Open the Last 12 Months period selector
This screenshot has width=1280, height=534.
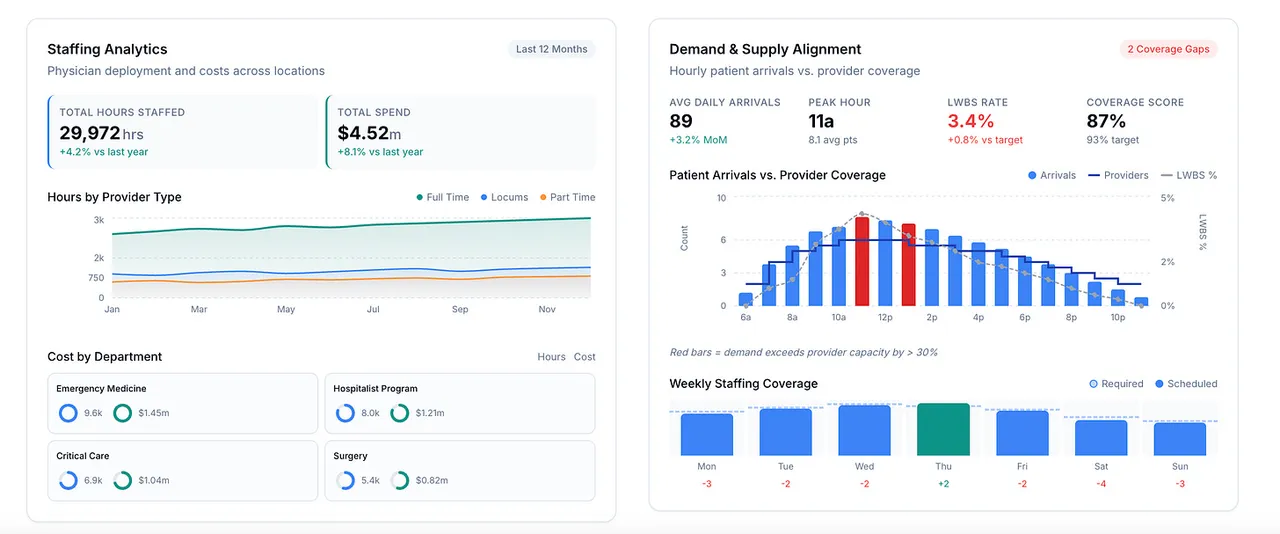coord(551,49)
